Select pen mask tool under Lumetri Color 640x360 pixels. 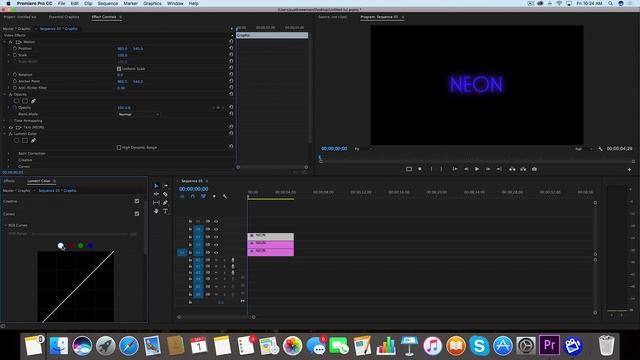point(33,140)
